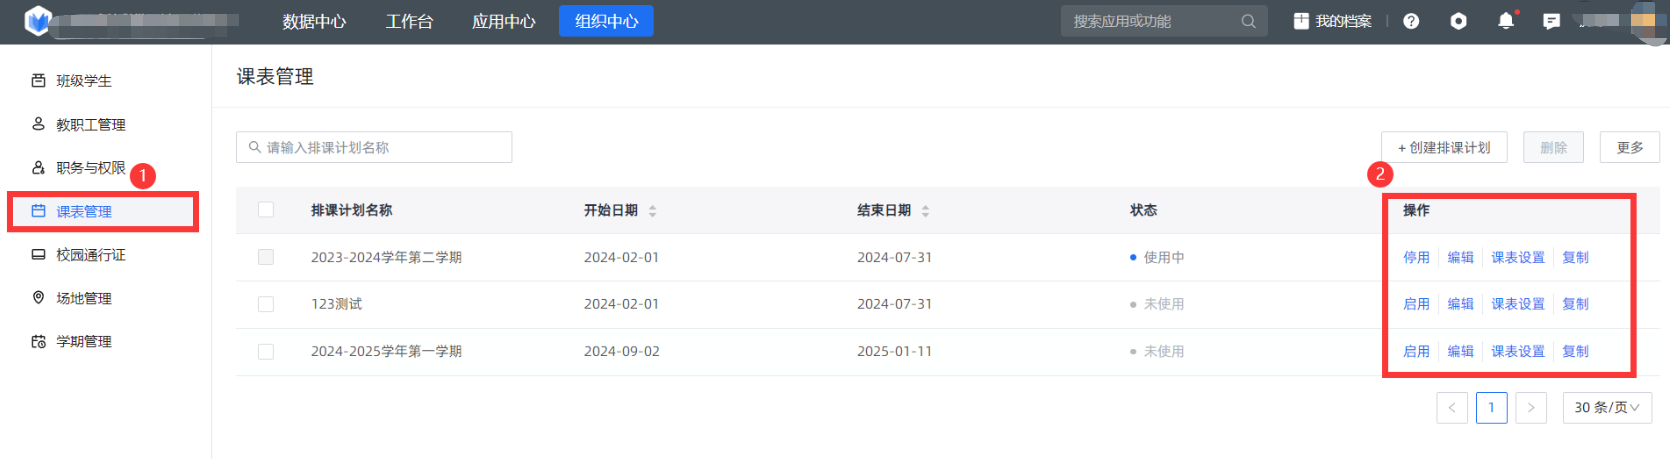The image size is (1670, 459).
Task: Open the 30 条/页 page size dropdown
Action: (1607, 408)
